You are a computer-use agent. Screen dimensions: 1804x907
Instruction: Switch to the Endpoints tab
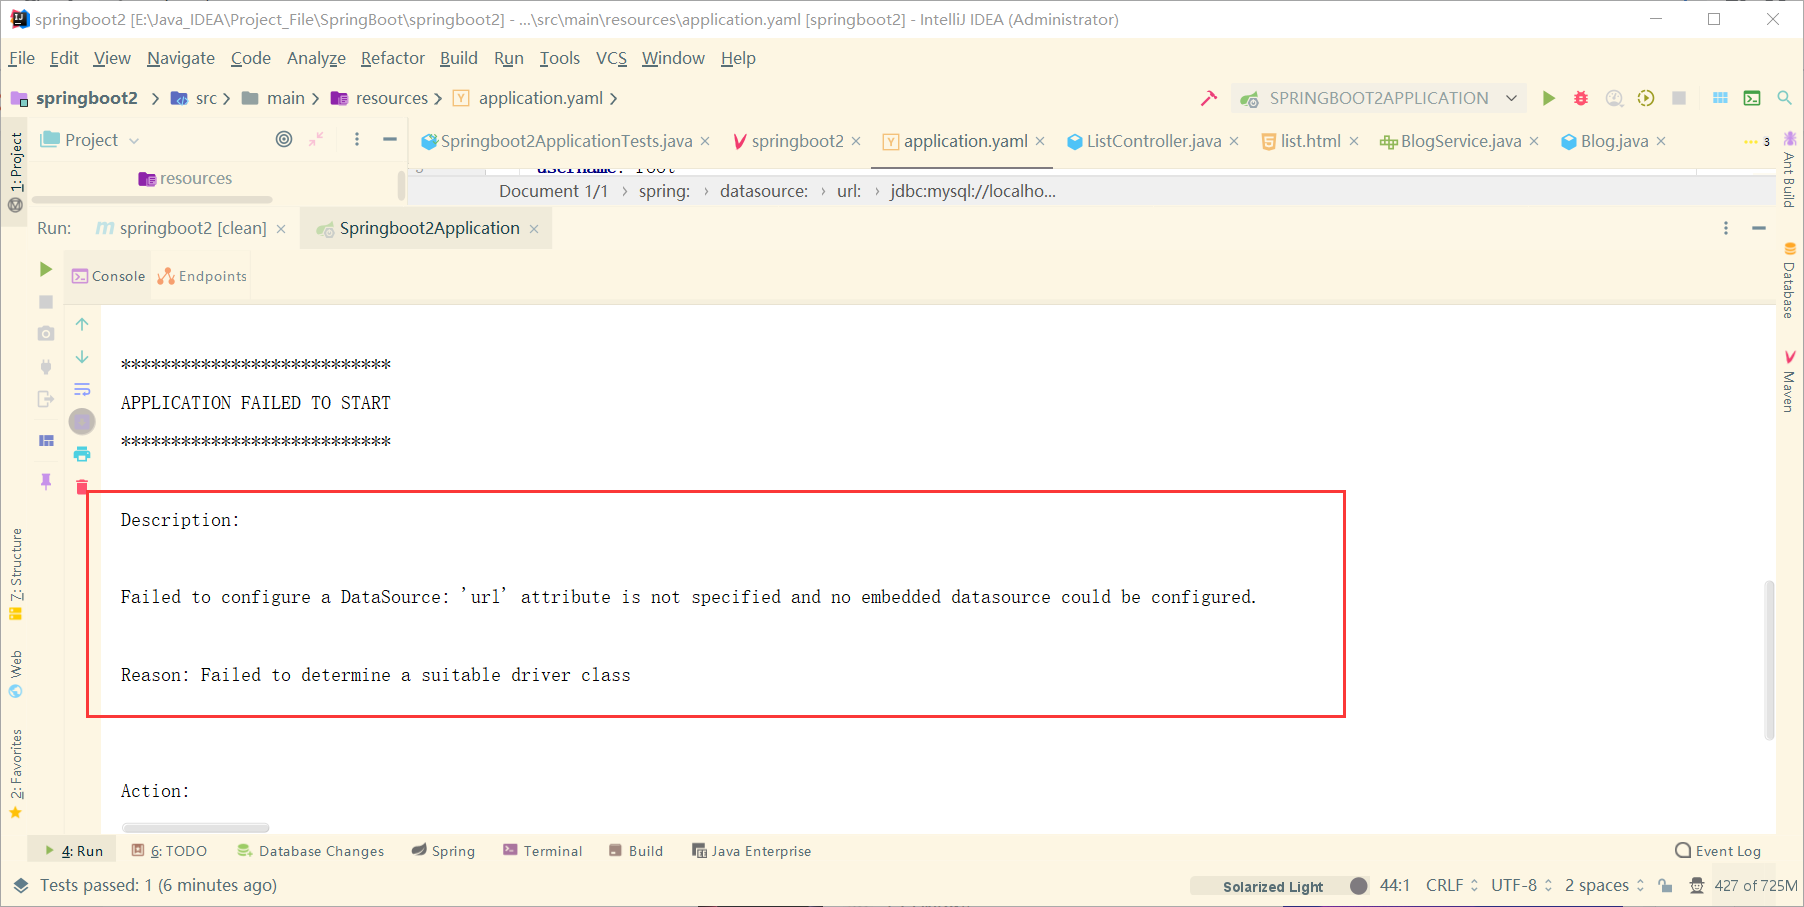click(x=203, y=276)
